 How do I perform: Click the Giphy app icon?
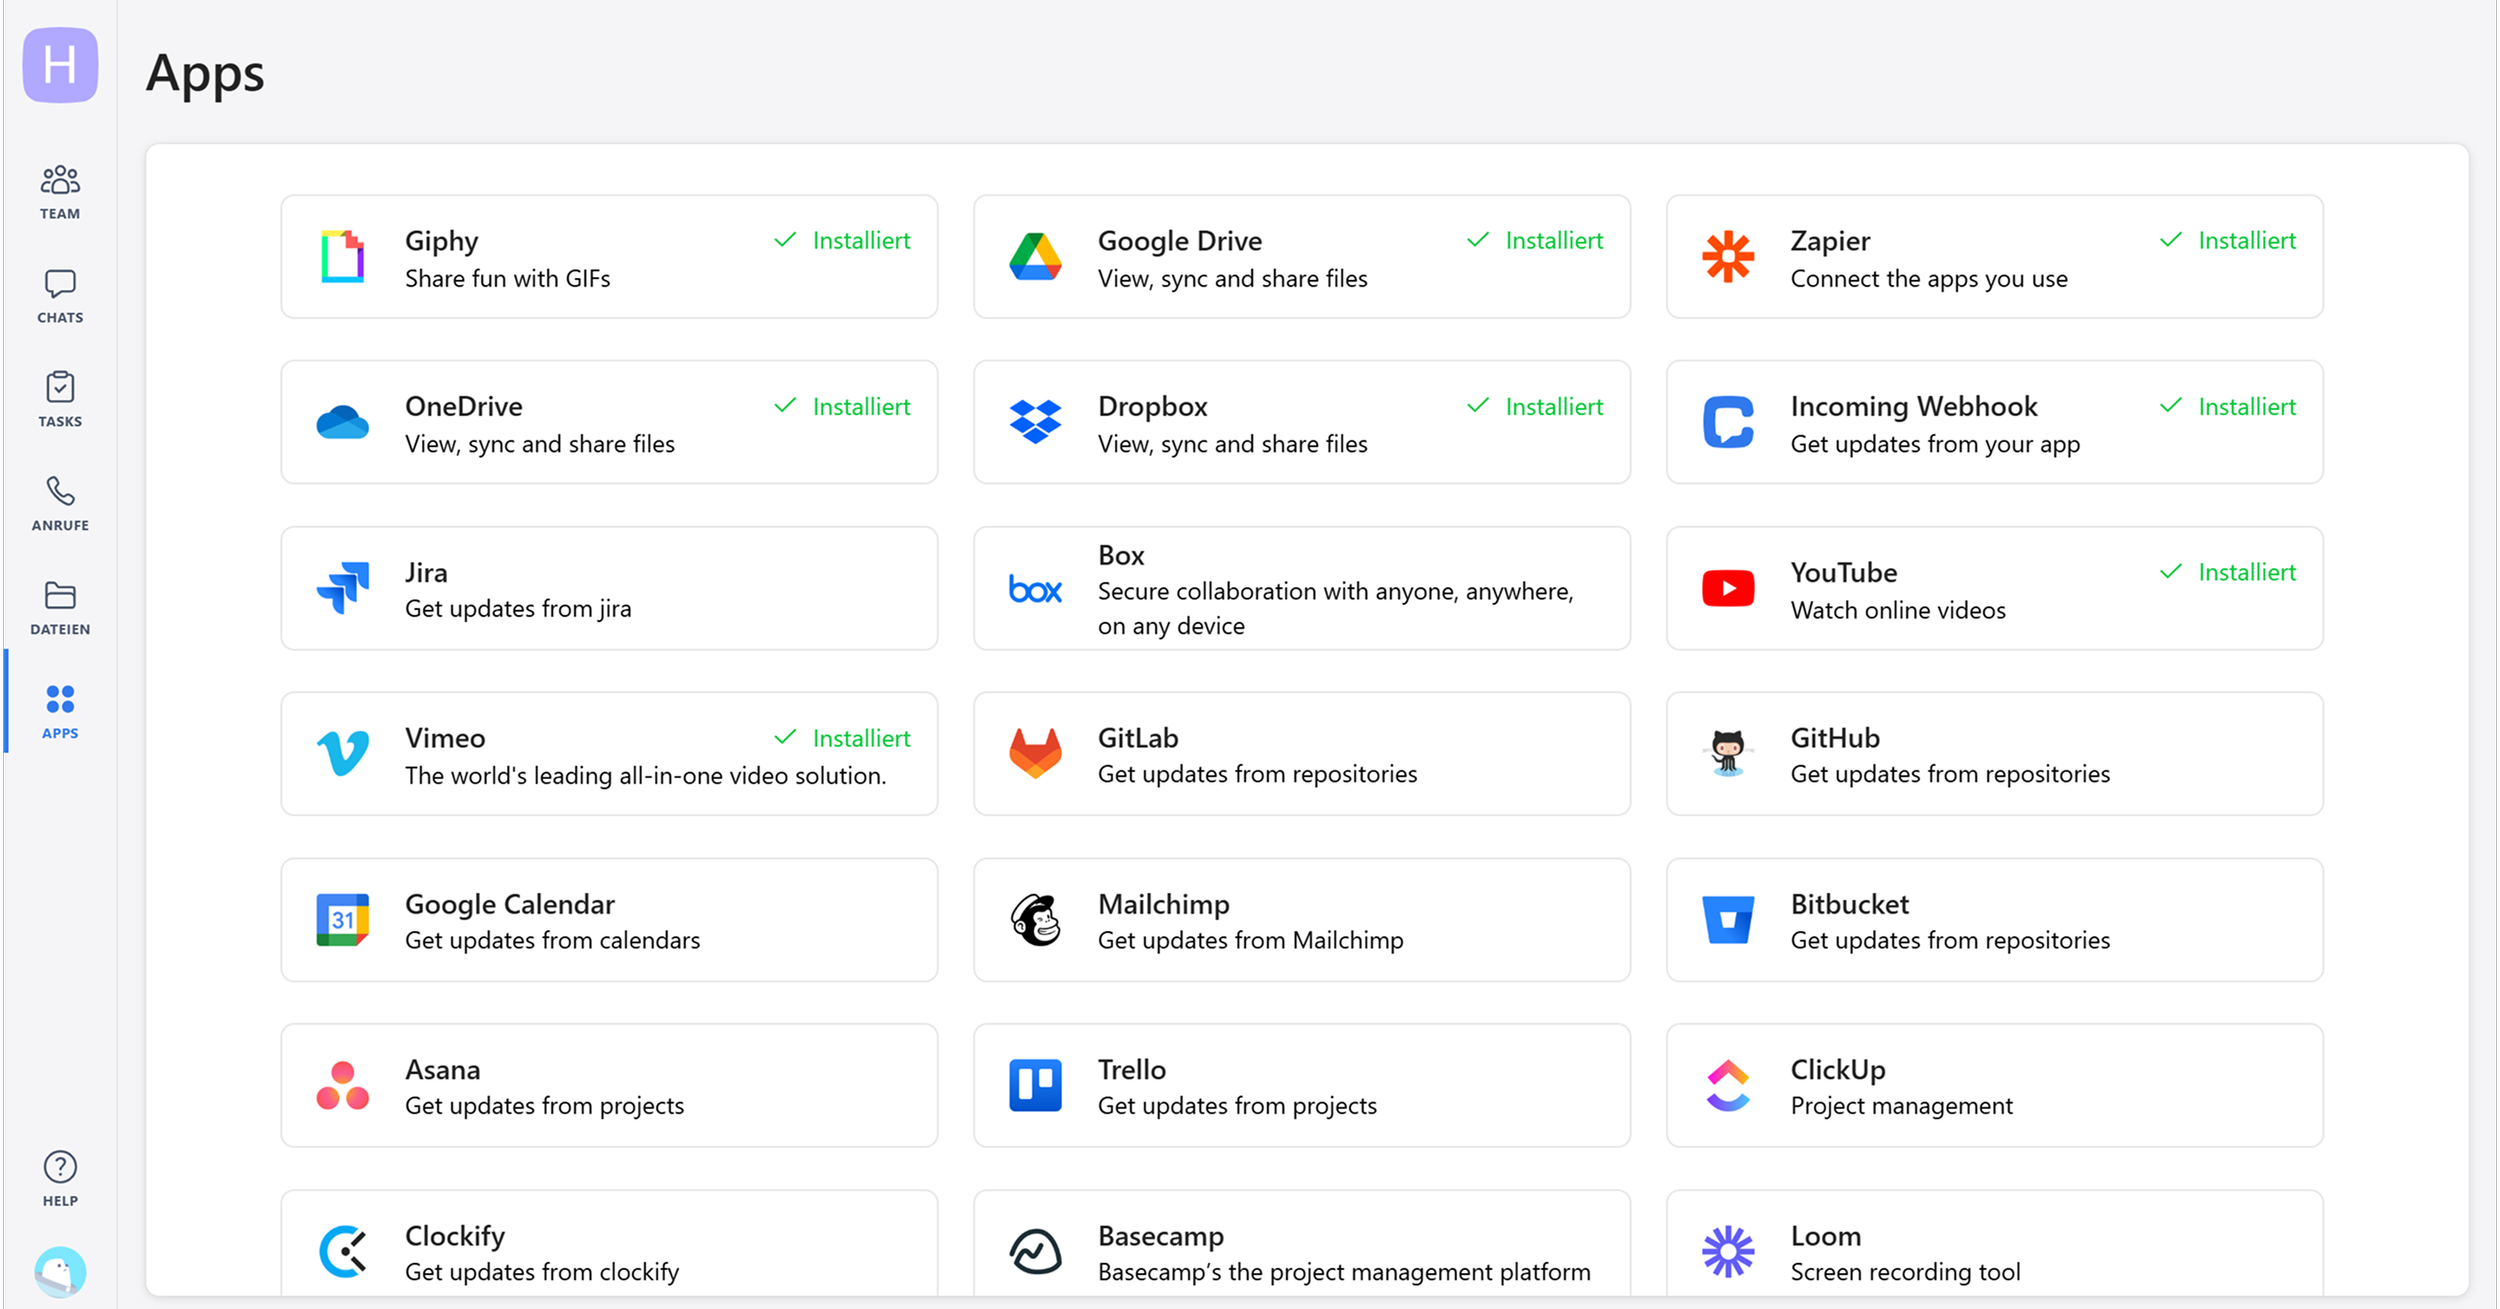point(342,257)
